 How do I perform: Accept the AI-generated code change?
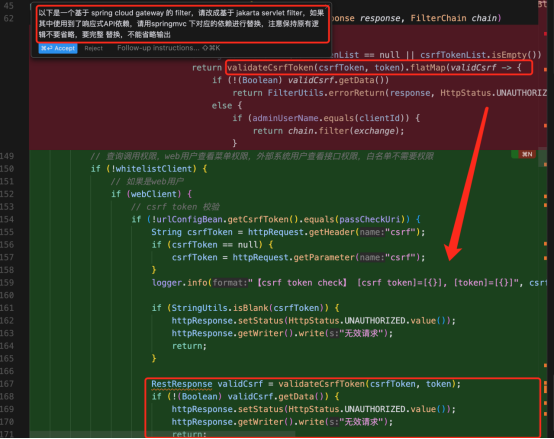(58, 48)
